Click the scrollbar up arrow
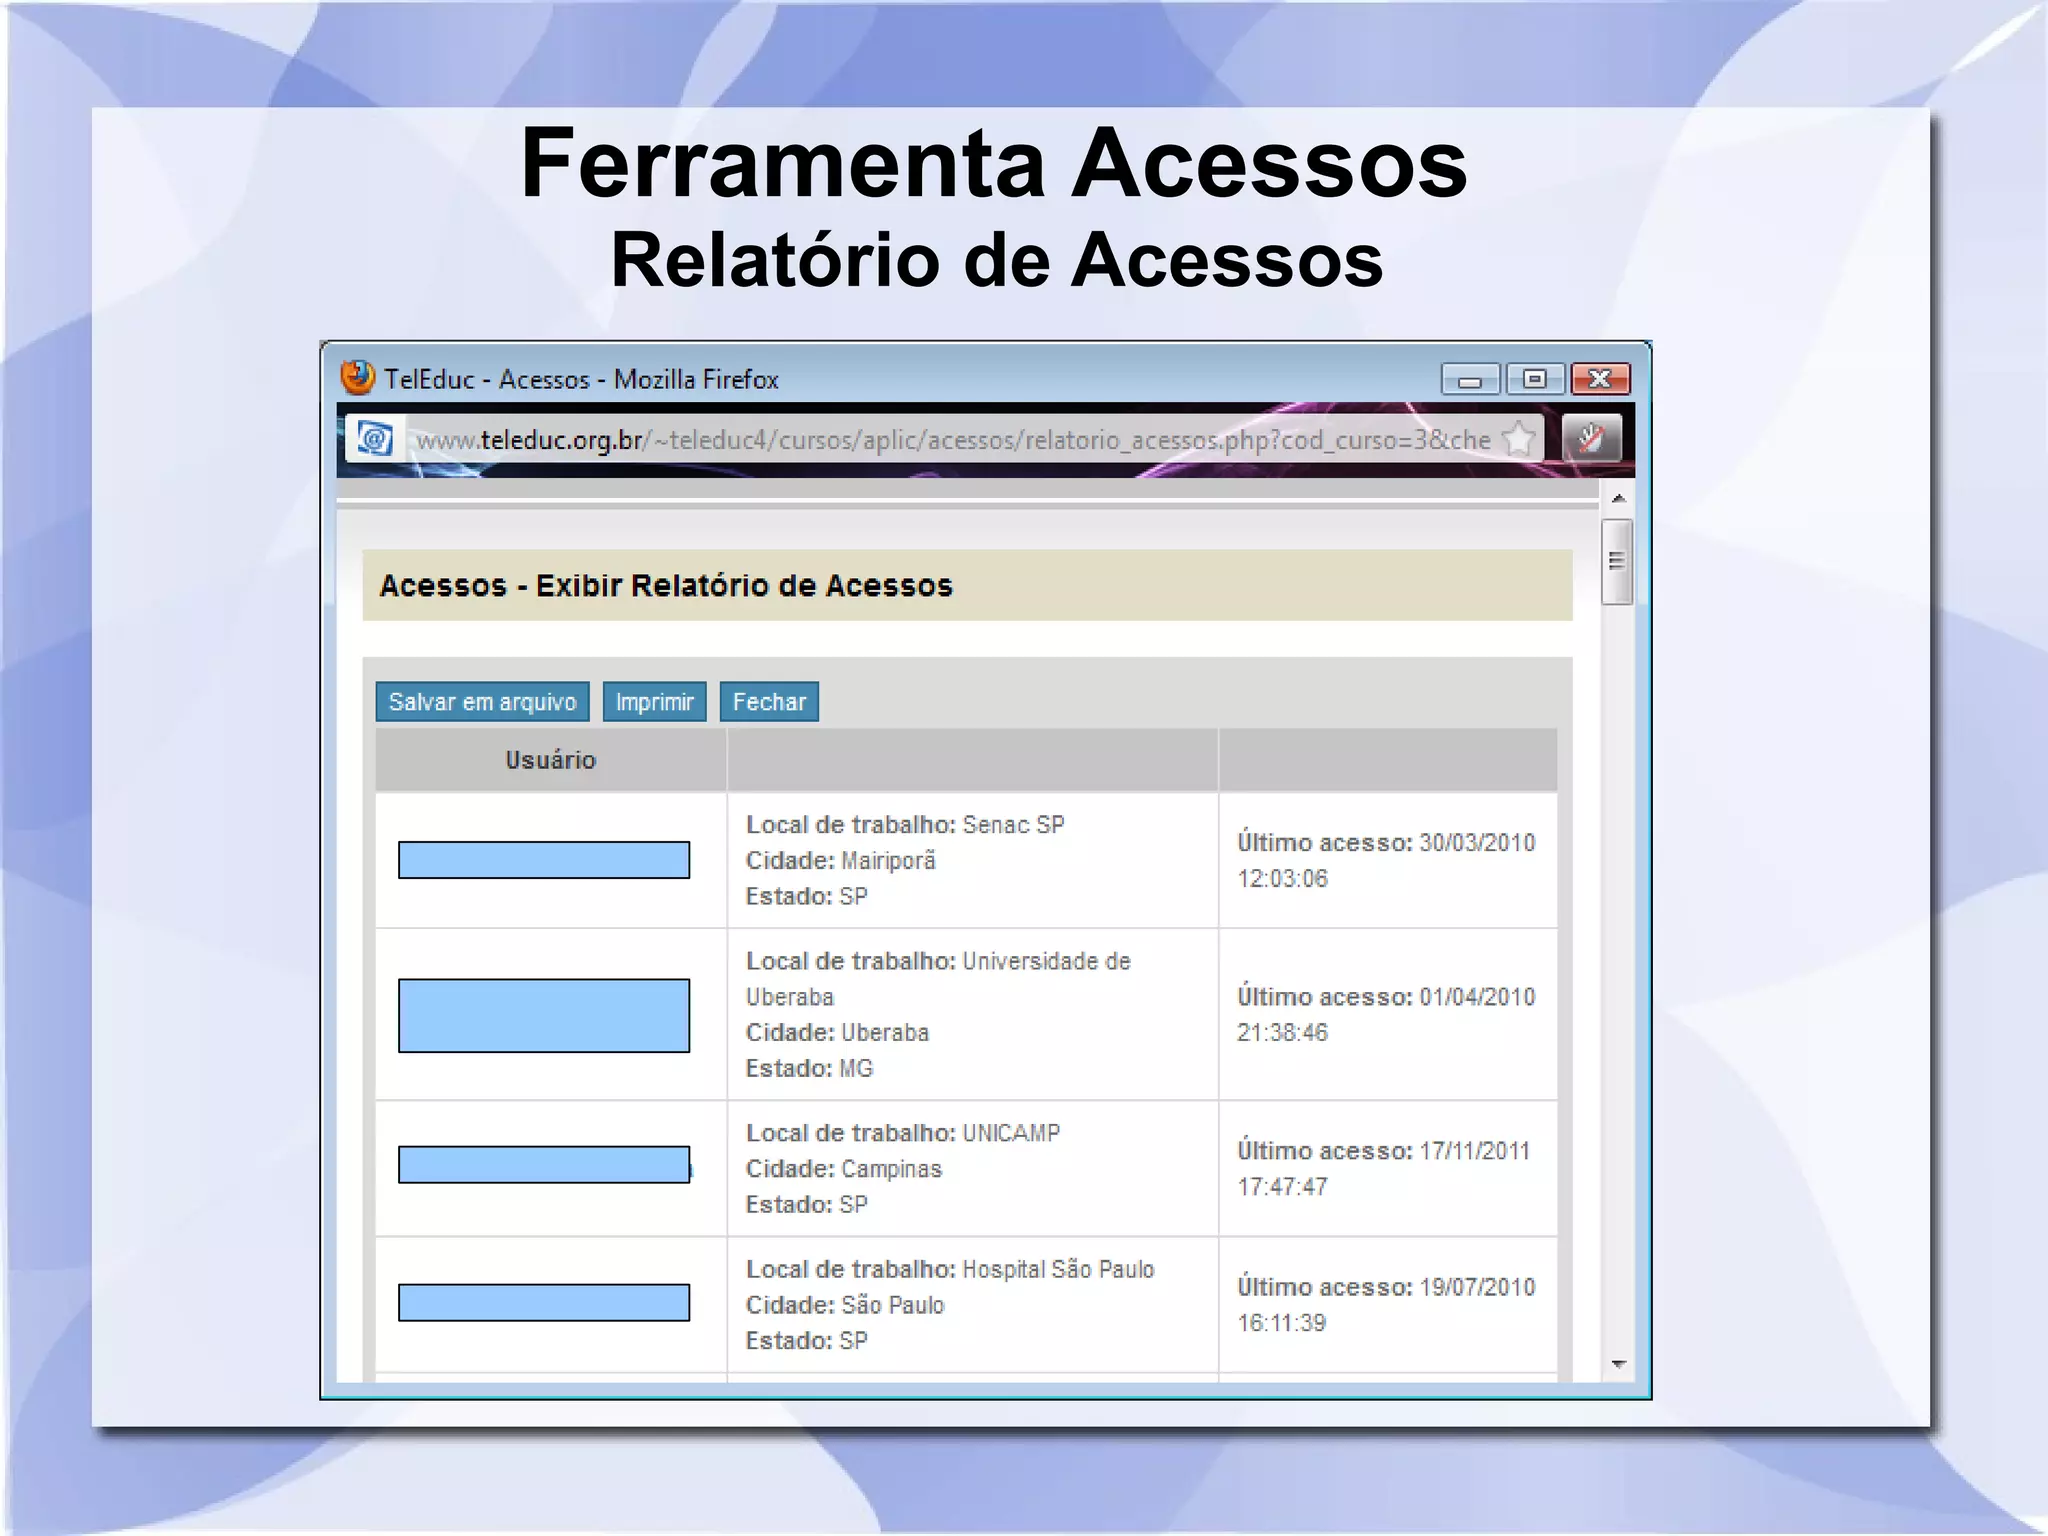The width and height of the screenshot is (2048, 1536). [1618, 498]
